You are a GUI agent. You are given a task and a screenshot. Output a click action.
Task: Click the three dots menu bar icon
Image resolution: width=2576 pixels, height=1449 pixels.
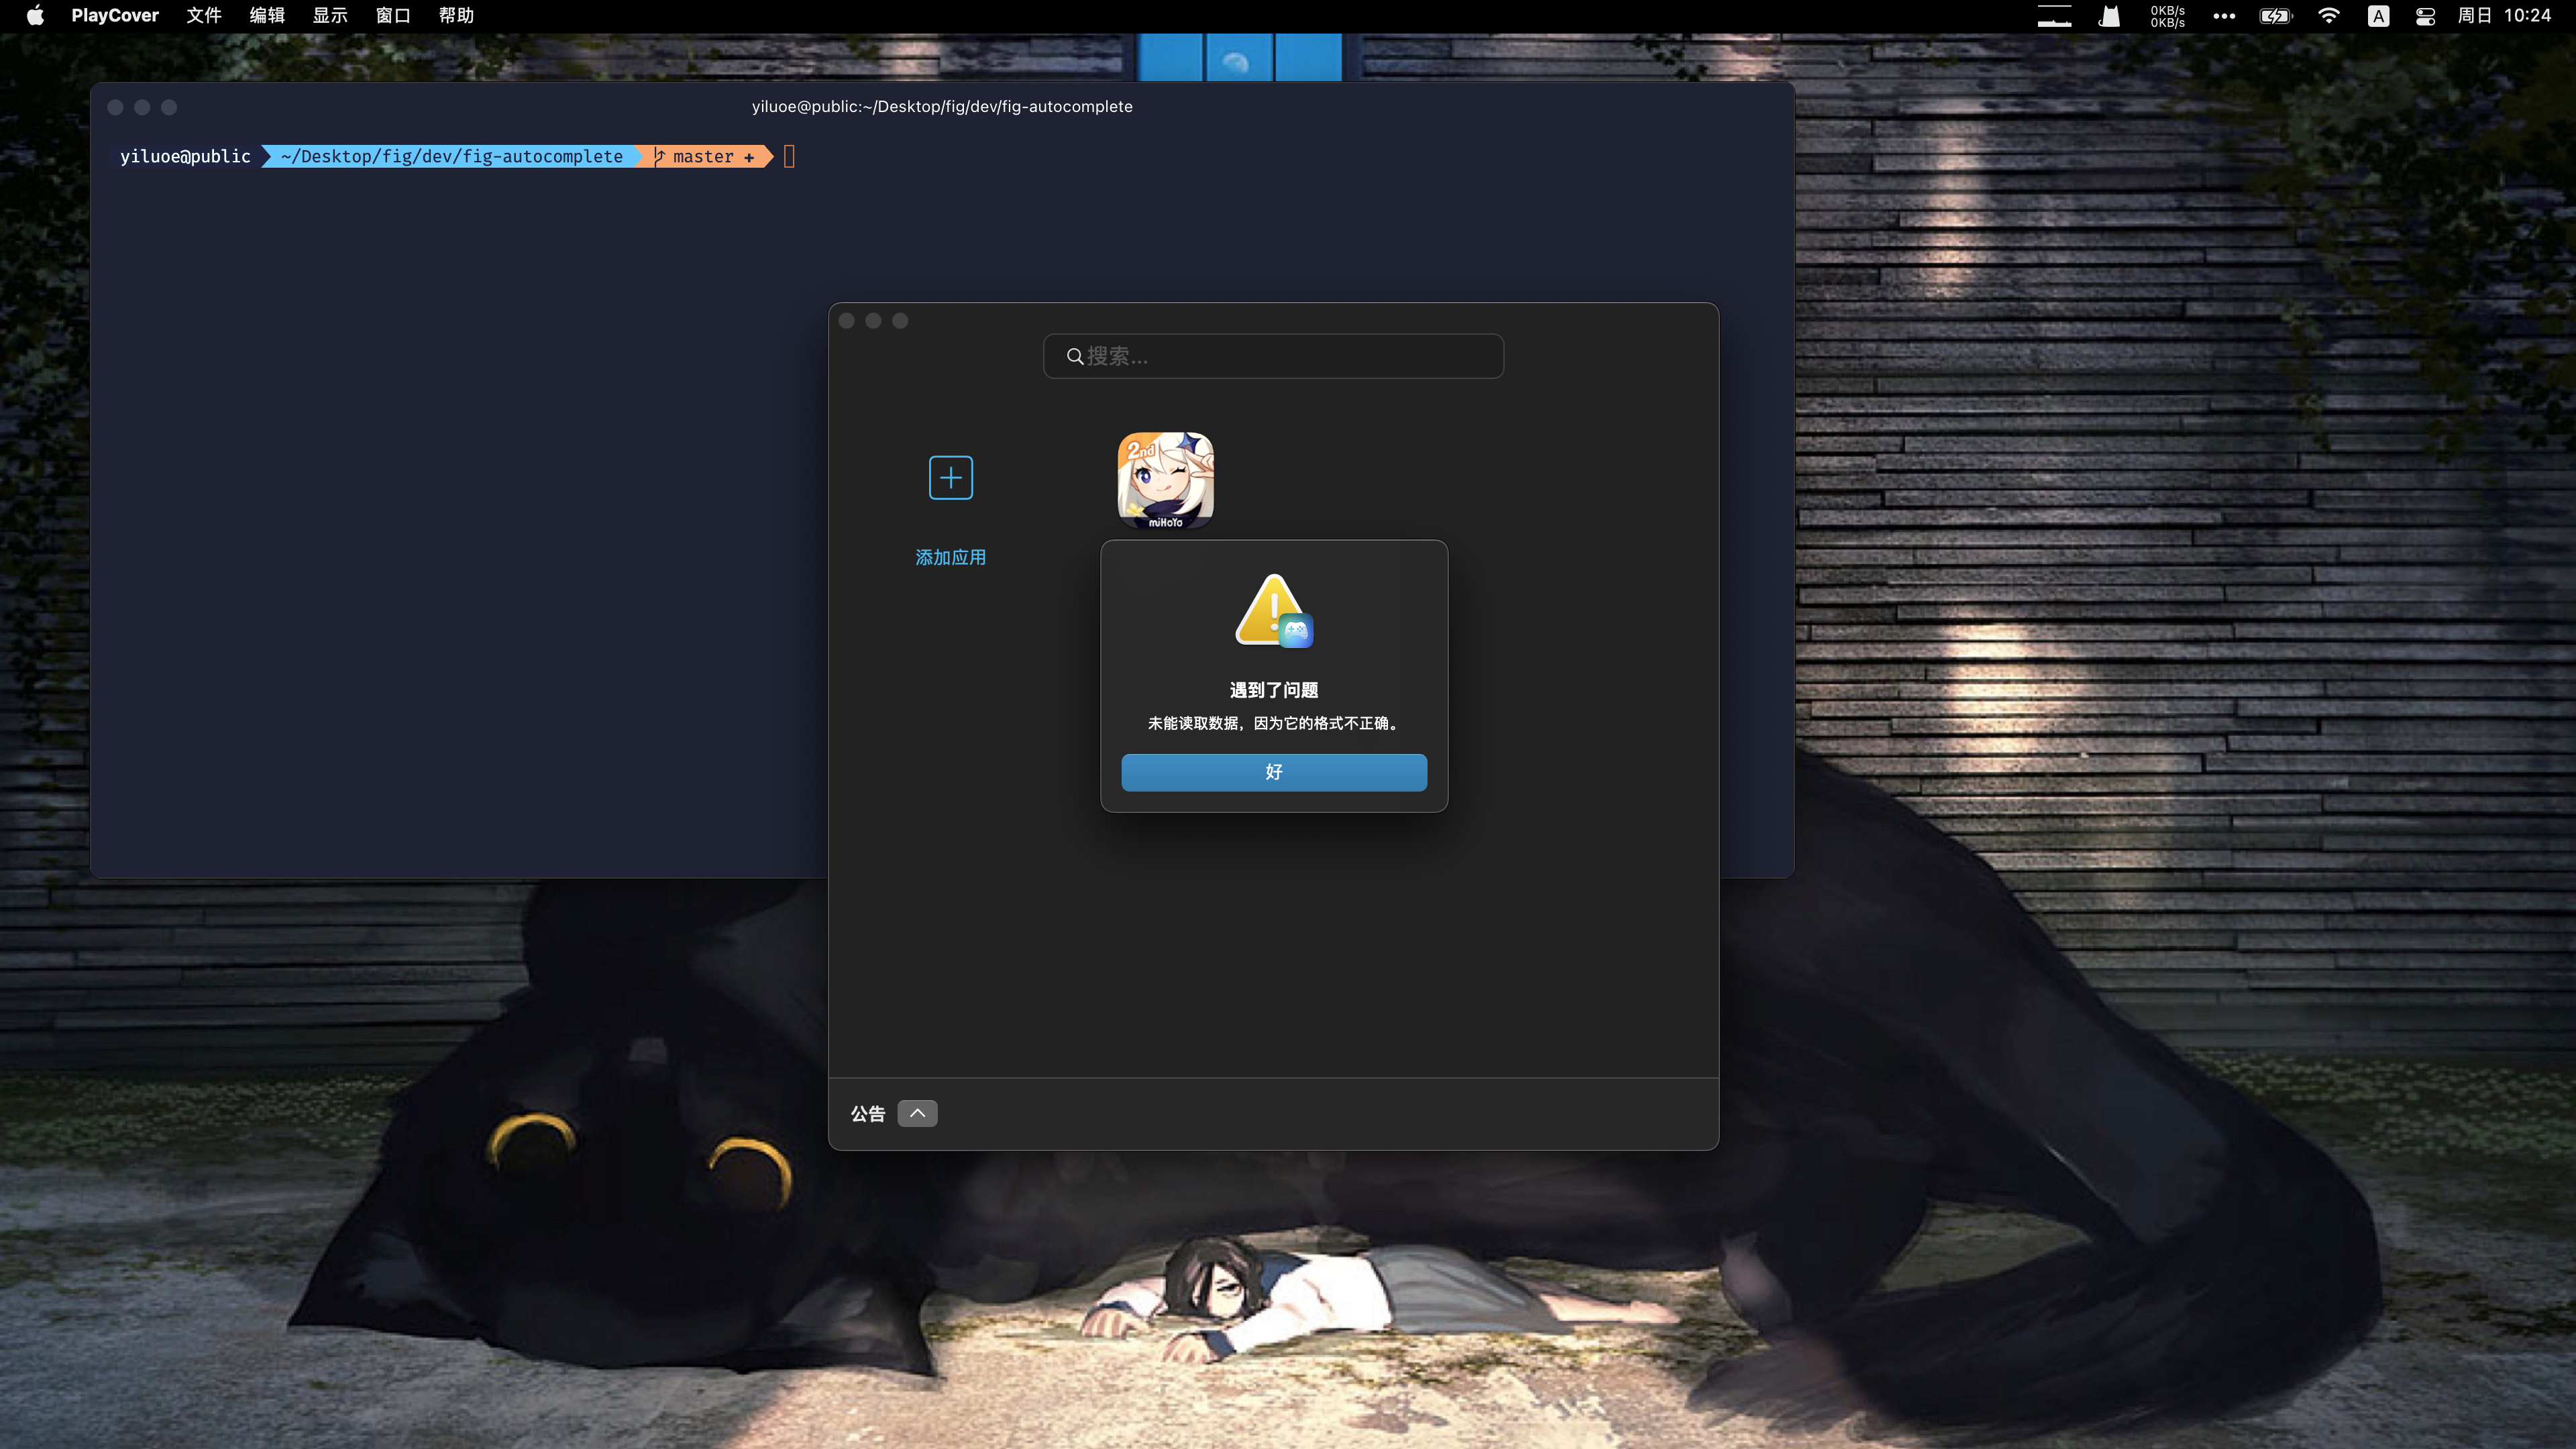click(x=2223, y=15)
